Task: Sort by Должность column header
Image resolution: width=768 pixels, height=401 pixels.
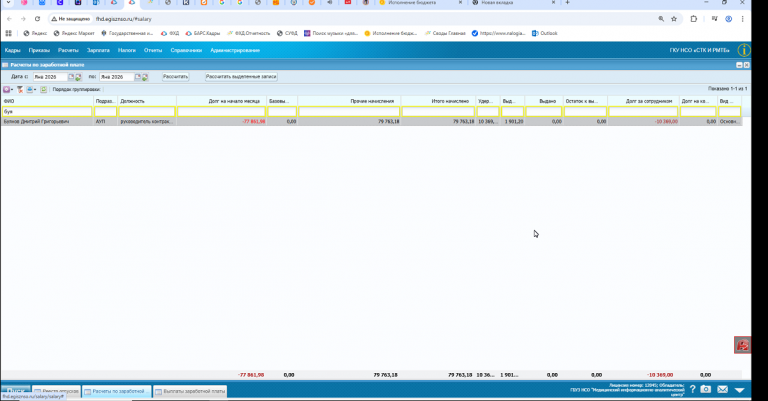Action: click(x=147, y=101)
